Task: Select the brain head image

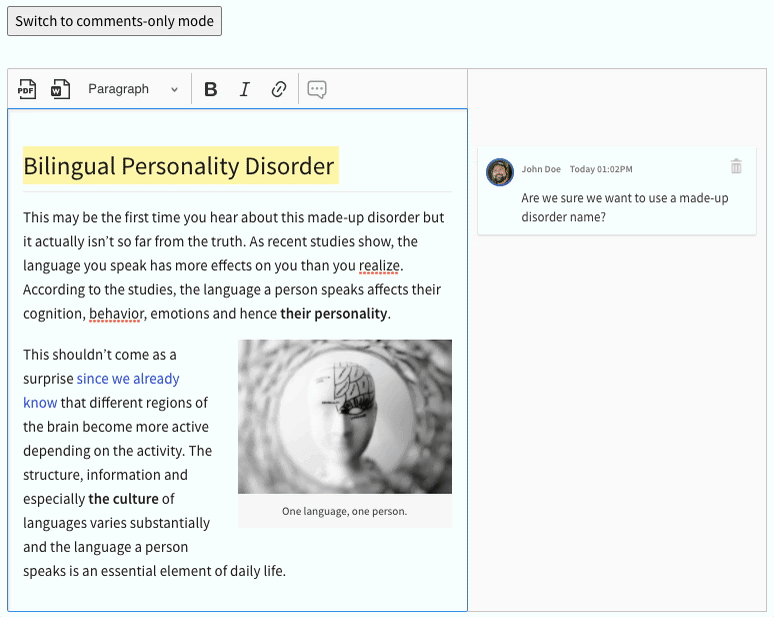Action: click(x=344, y=416)
